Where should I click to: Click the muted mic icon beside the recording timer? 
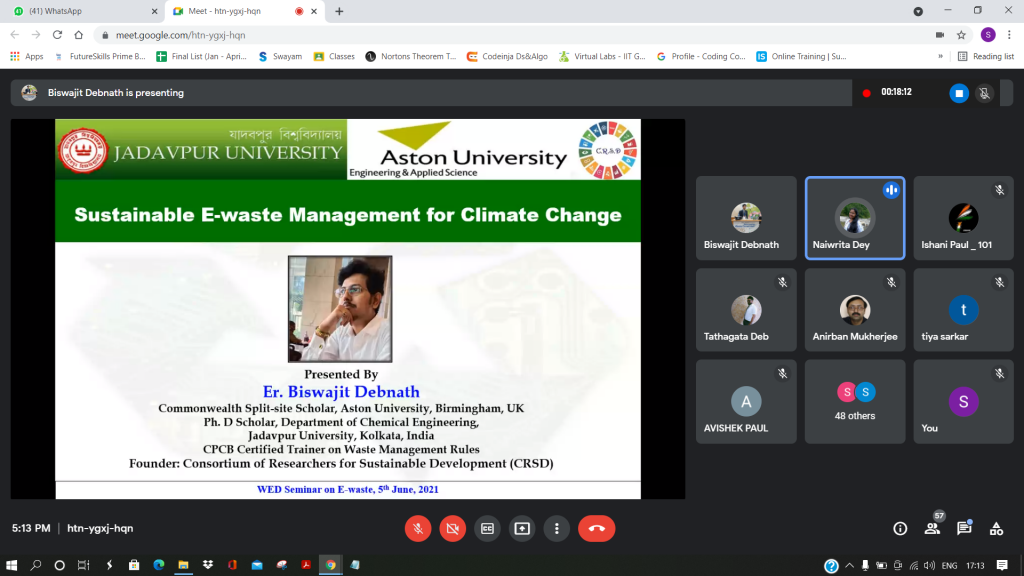click(985, 93)
